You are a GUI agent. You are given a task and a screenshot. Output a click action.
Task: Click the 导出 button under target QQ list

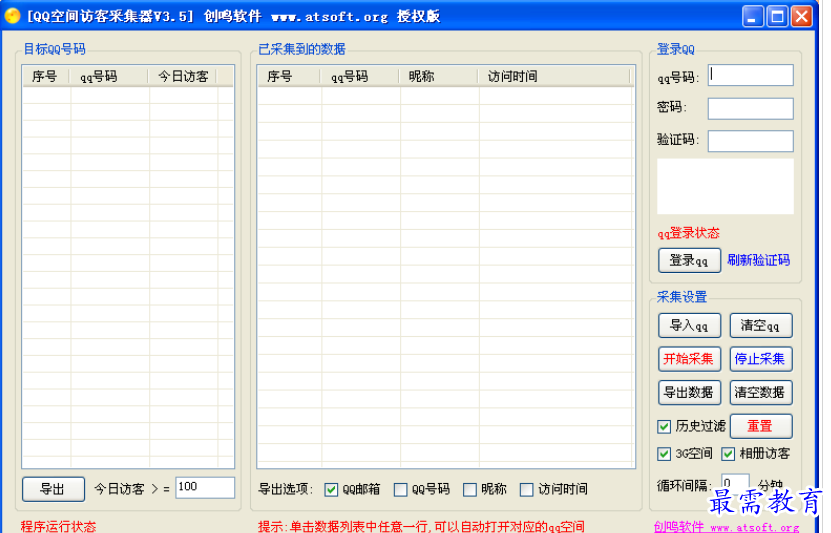[x=53, y=488]
